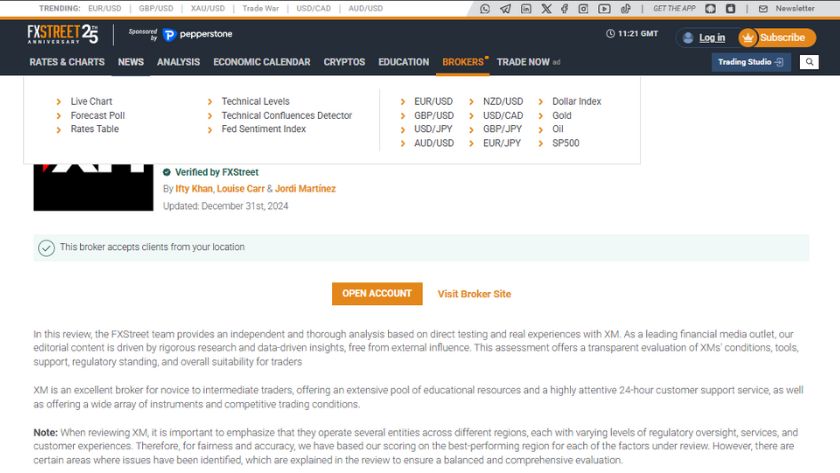Select EUR/JPY in the dropdown
The image size is (840, 473).
click(502, 143)
